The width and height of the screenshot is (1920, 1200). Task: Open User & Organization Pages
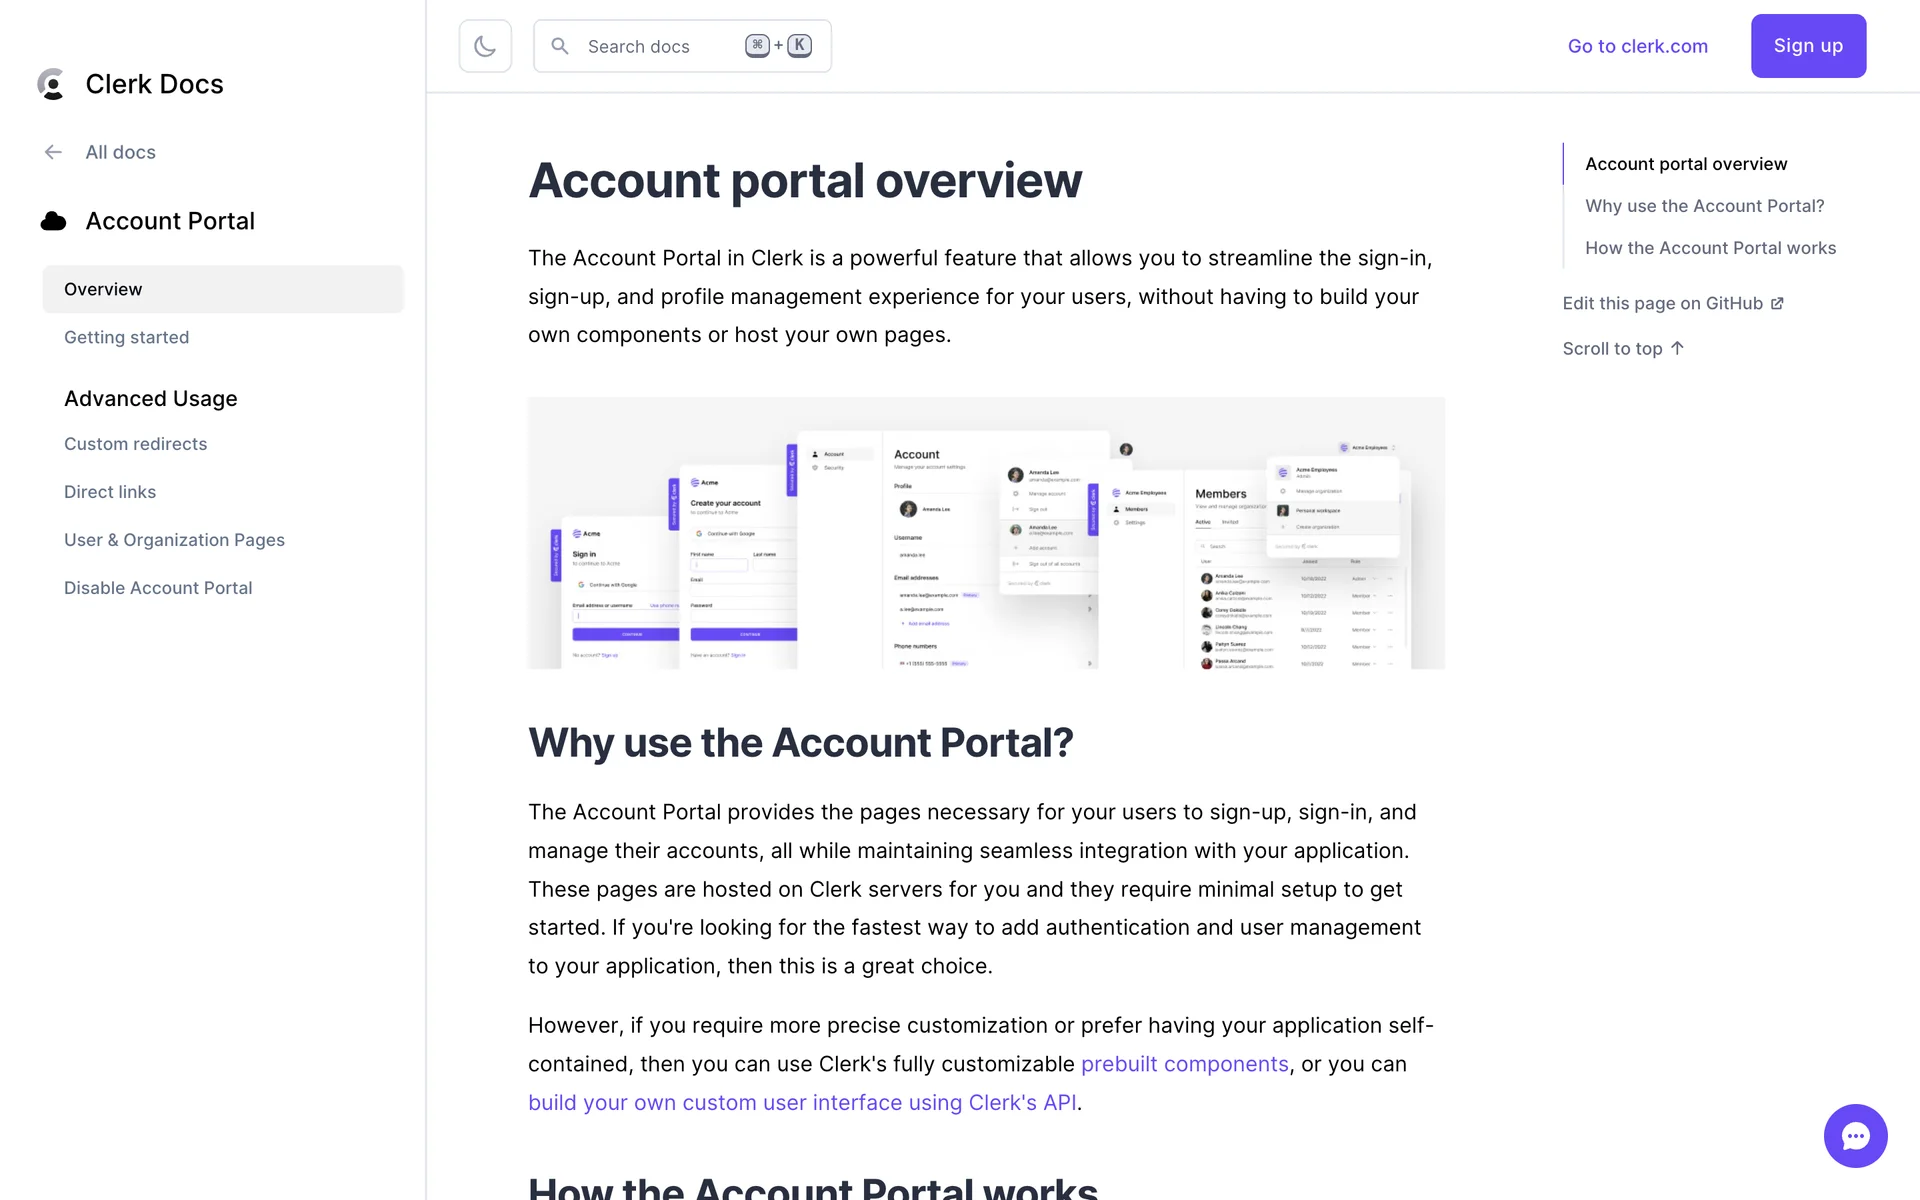tap(174, 540)
